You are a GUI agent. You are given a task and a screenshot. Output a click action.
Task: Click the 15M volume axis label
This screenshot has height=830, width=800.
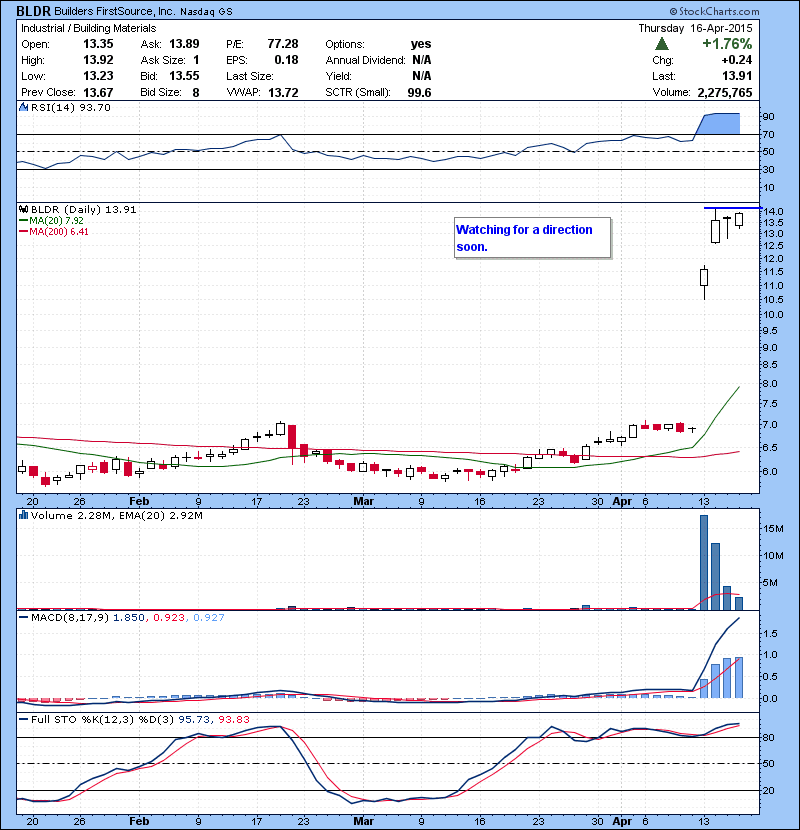[773, 528]
